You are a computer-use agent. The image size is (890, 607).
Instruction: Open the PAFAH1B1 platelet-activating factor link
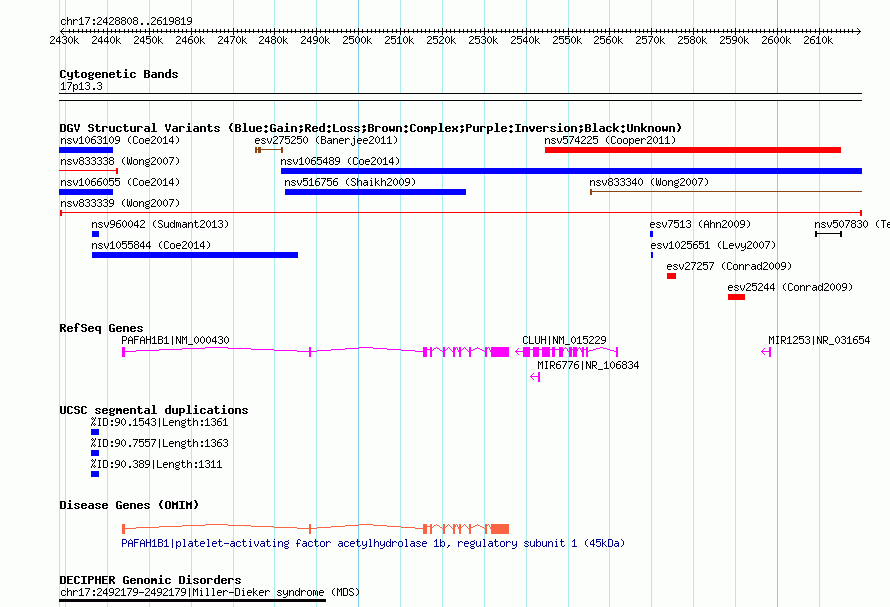tap(373, 543)
